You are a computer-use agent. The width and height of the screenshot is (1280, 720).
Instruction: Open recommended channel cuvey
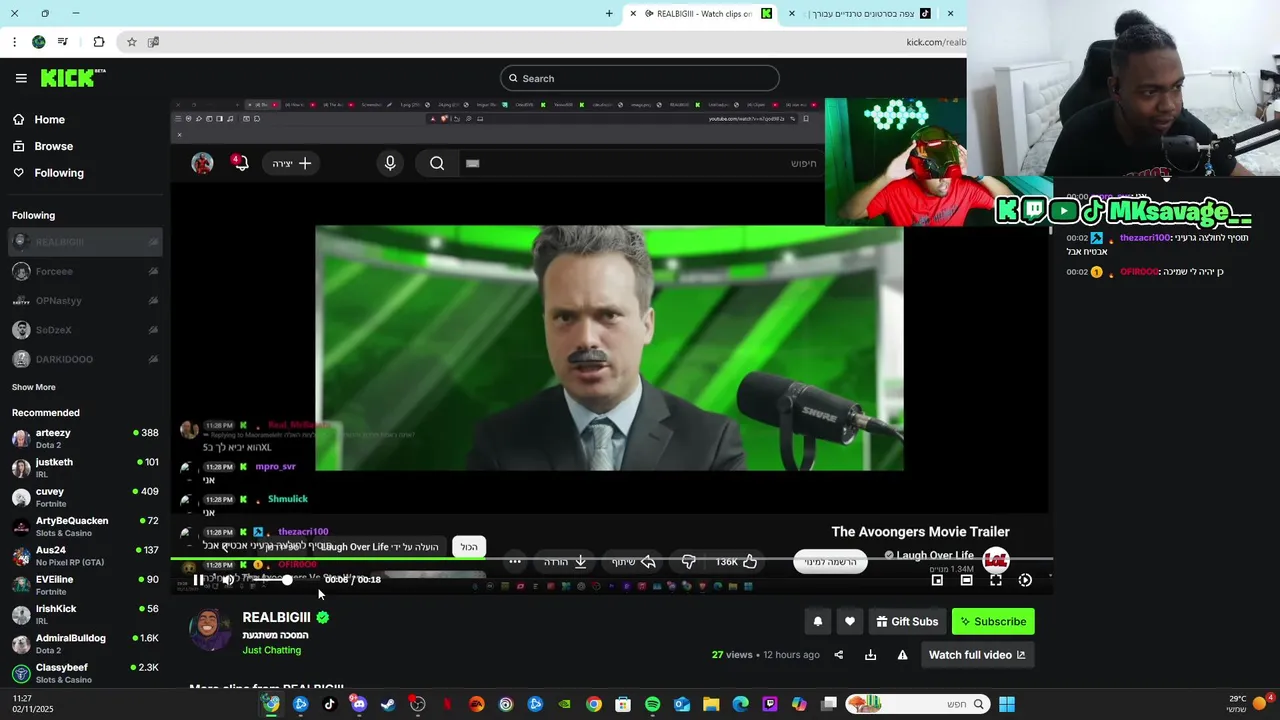click(x=85, y=497)
